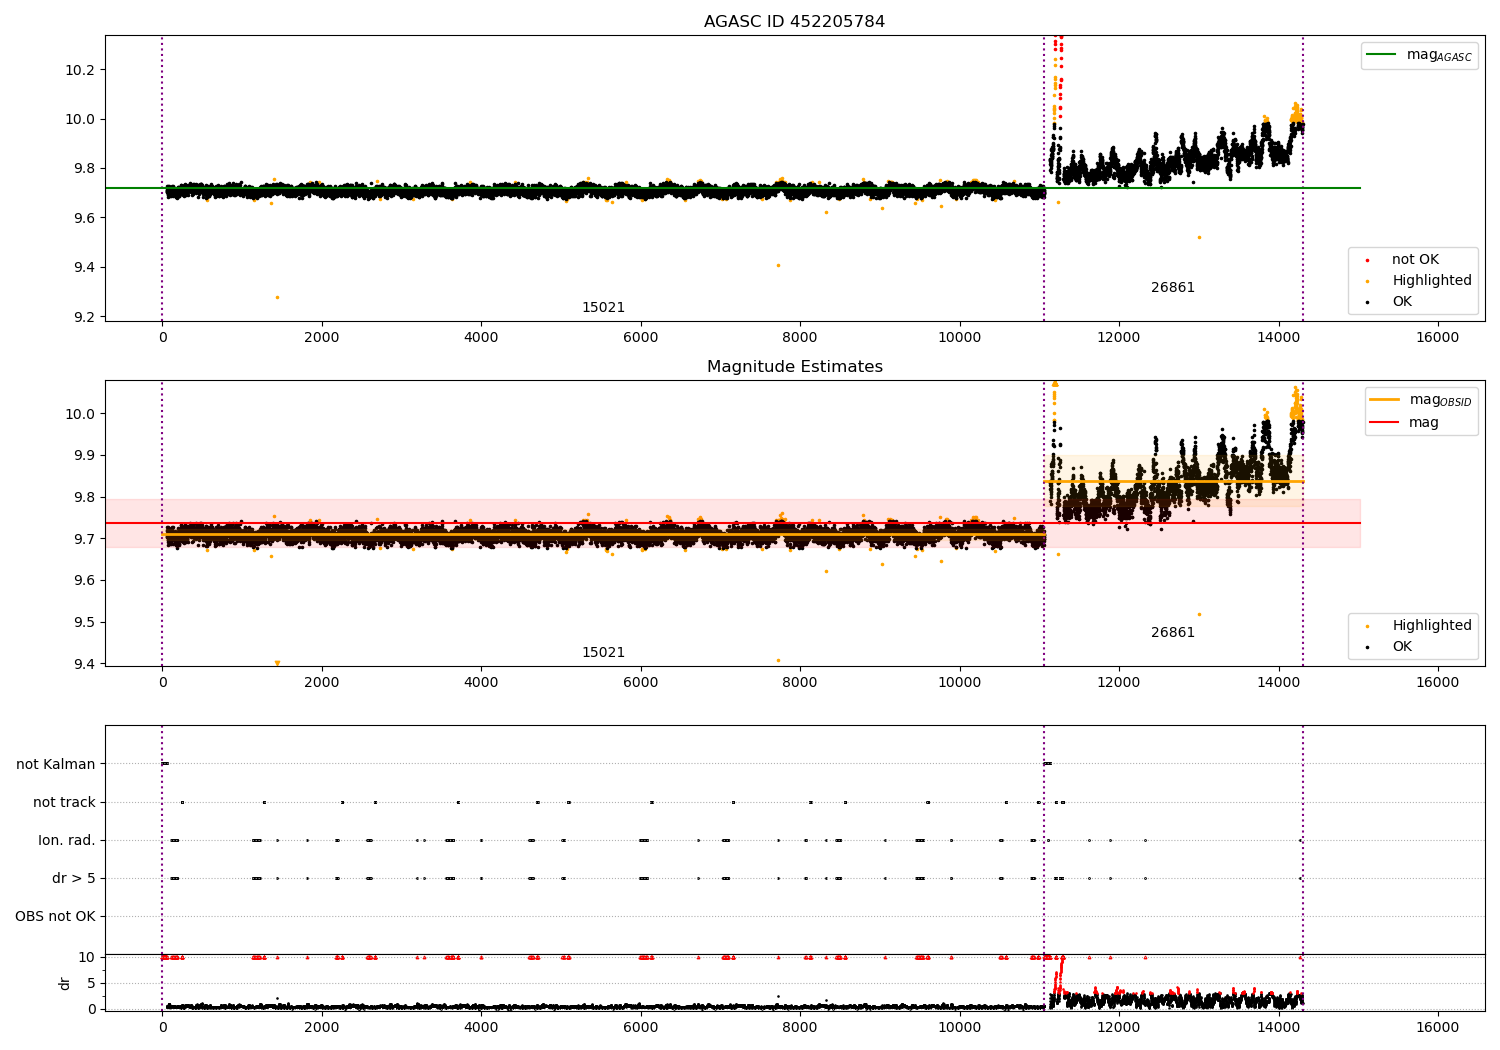1500x1050 pixels.
Task: Click the 9.5 y-axis tick in middle plot
Action: tap(84, 623)
